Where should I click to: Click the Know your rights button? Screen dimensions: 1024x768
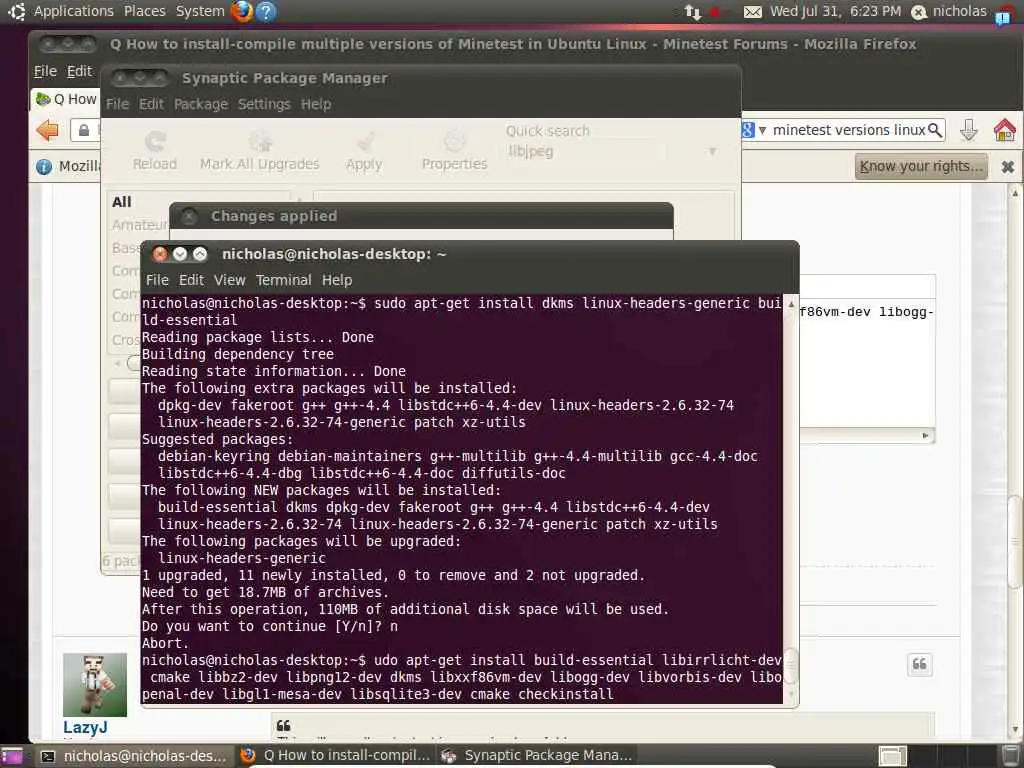tap(921, 167)
